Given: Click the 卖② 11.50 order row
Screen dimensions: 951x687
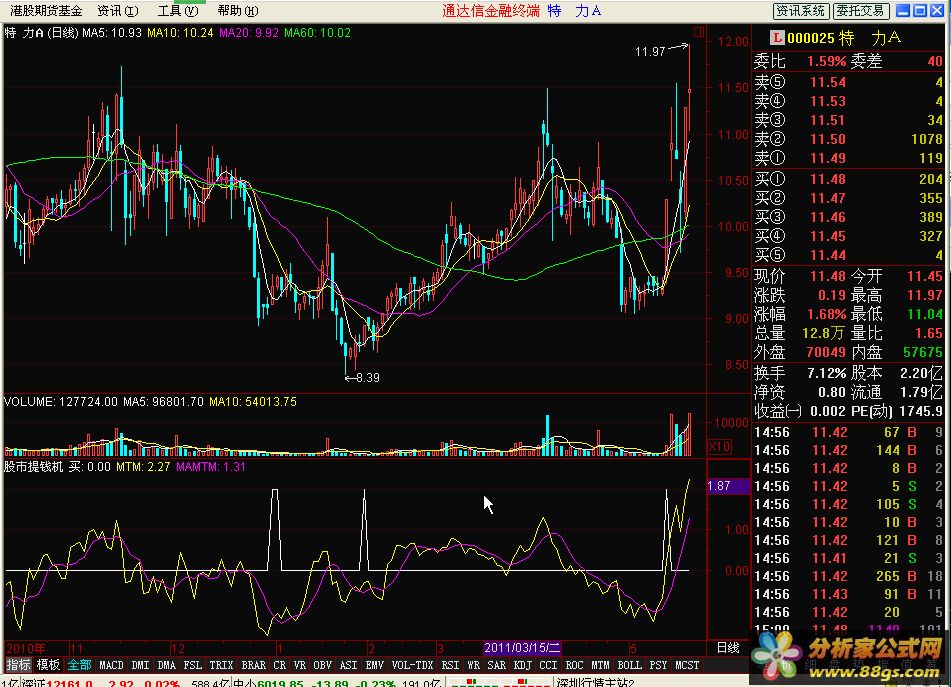Looking at the screenshot, I should (x=848, y=139).
